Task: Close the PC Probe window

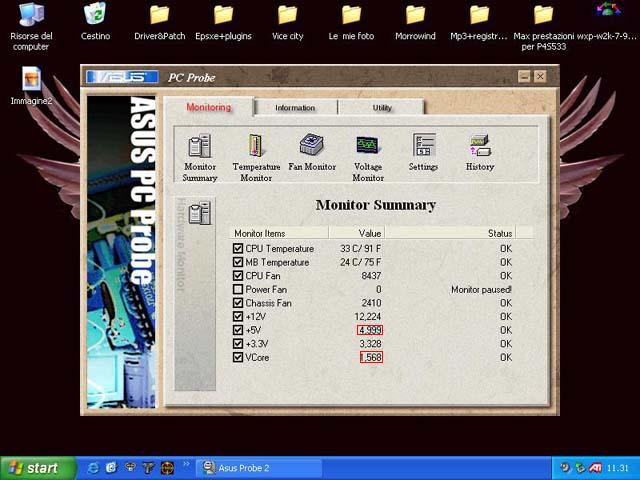Action: coord(540,76)
